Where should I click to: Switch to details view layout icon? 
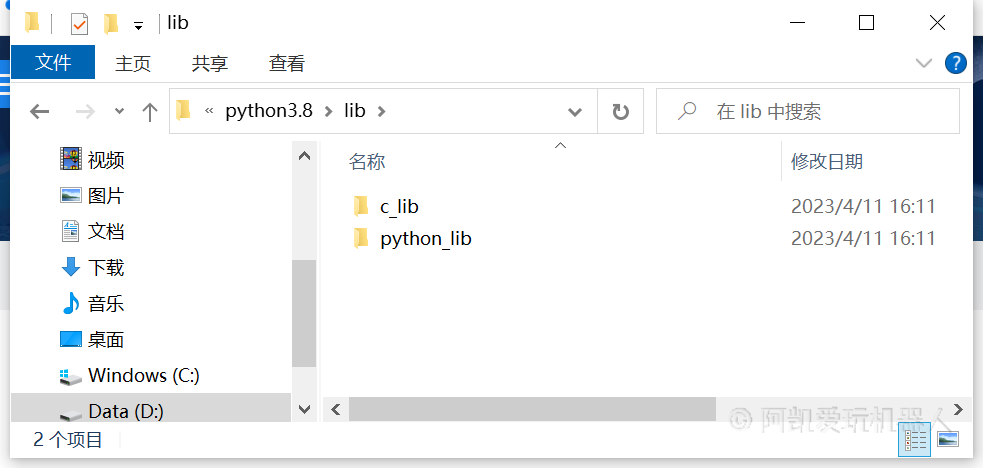coord(913,439)
